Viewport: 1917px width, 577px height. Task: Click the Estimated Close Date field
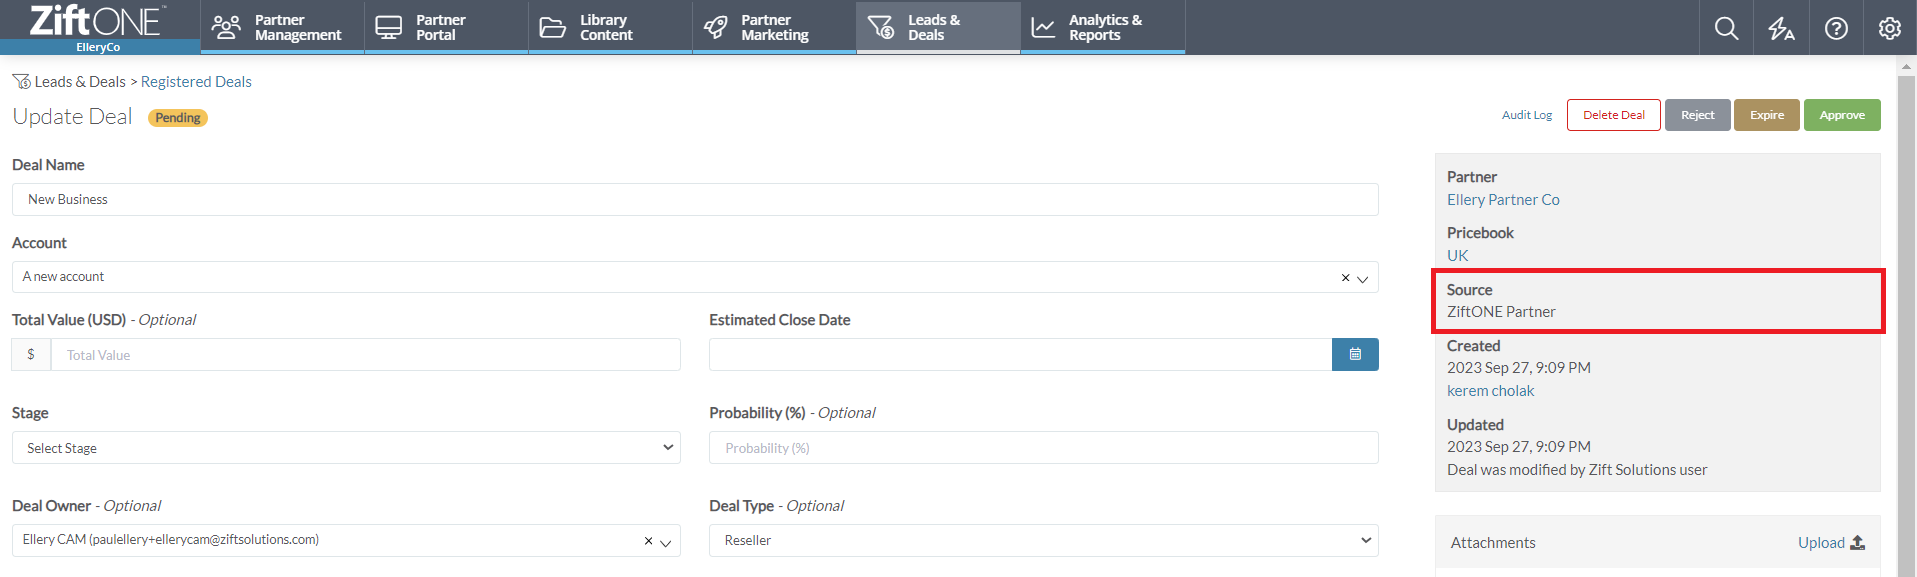pos(1020,354)
